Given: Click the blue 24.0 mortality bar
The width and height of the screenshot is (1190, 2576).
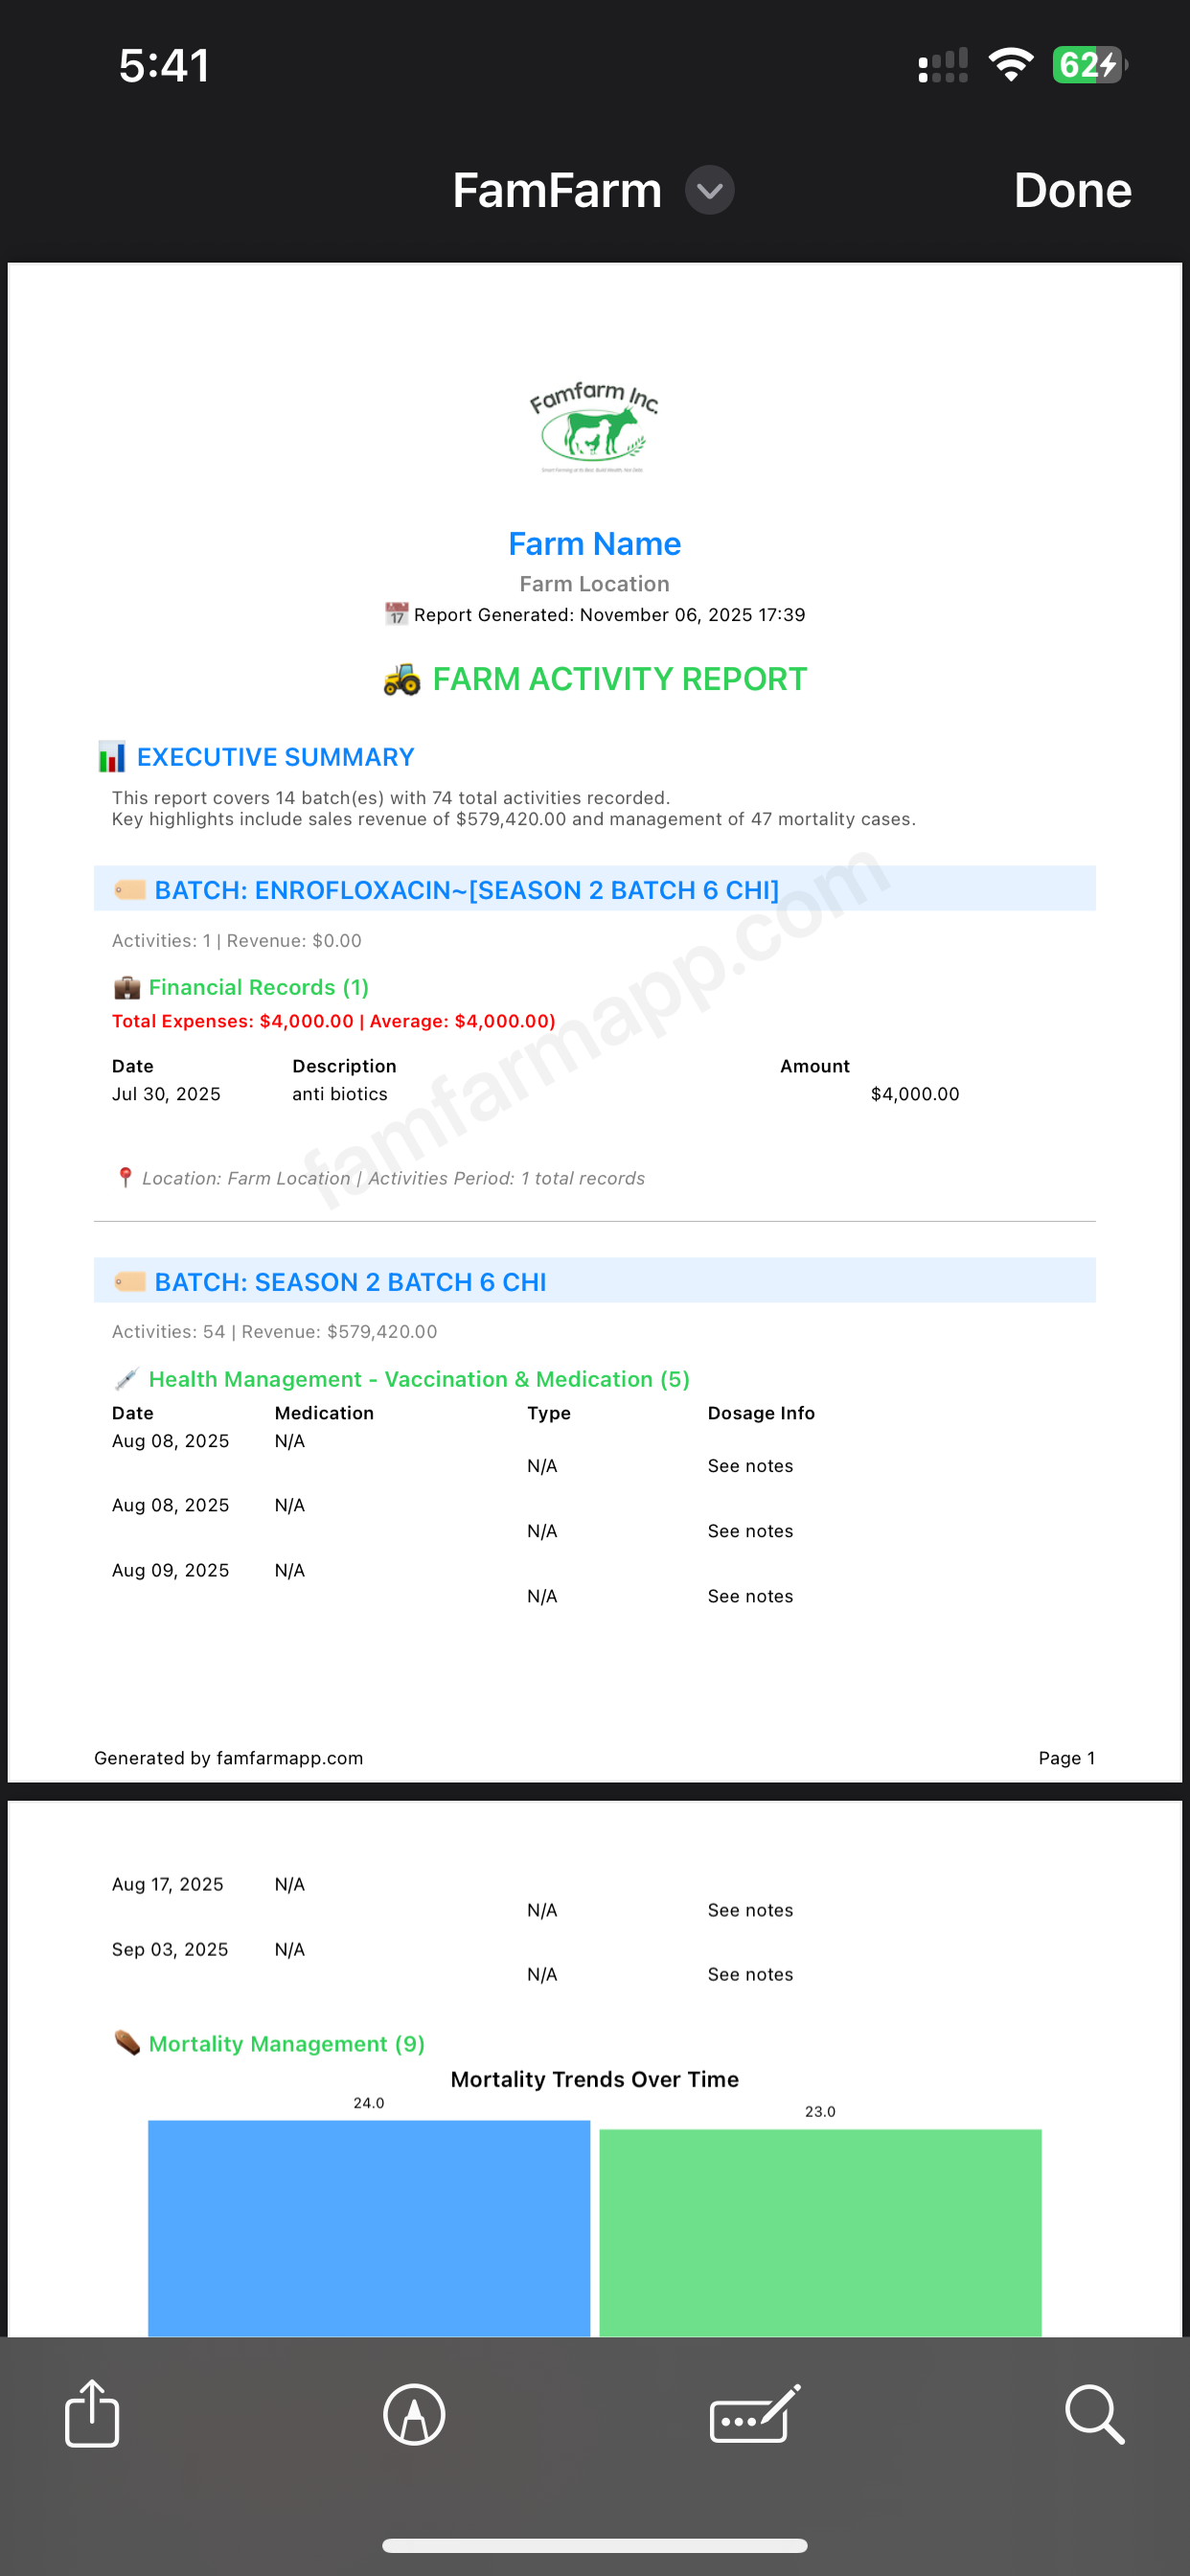Looking at the screenshot, I should click(x=369, y=2228).
